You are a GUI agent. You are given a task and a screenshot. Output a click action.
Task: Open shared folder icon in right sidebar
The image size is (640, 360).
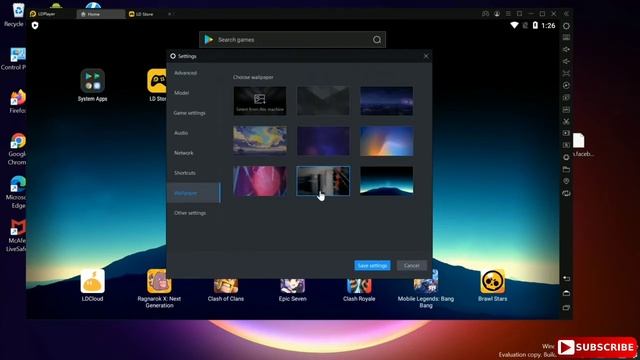click(566, 169)
